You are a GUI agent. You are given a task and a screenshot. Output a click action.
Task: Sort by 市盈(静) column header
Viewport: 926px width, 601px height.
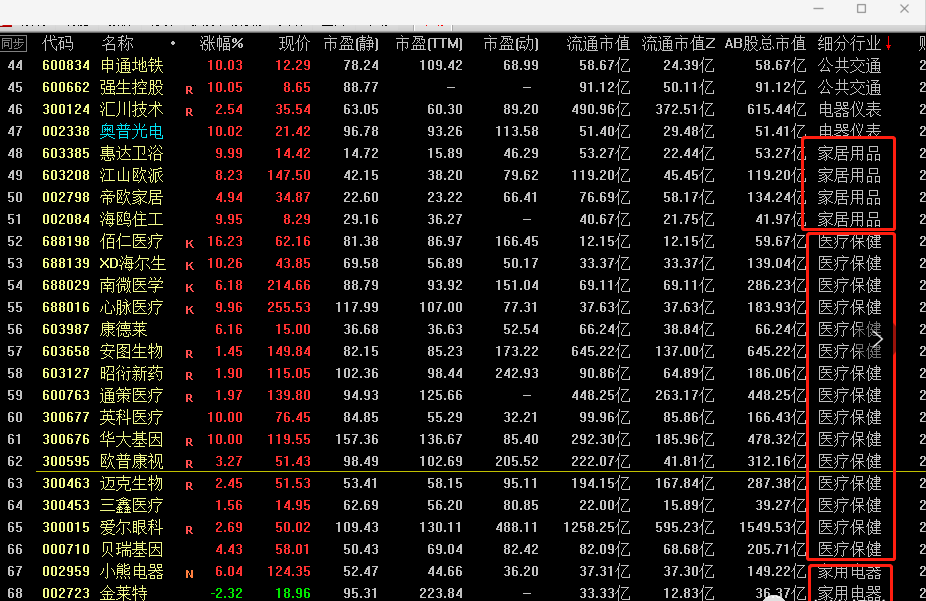[x=351, y=43]
